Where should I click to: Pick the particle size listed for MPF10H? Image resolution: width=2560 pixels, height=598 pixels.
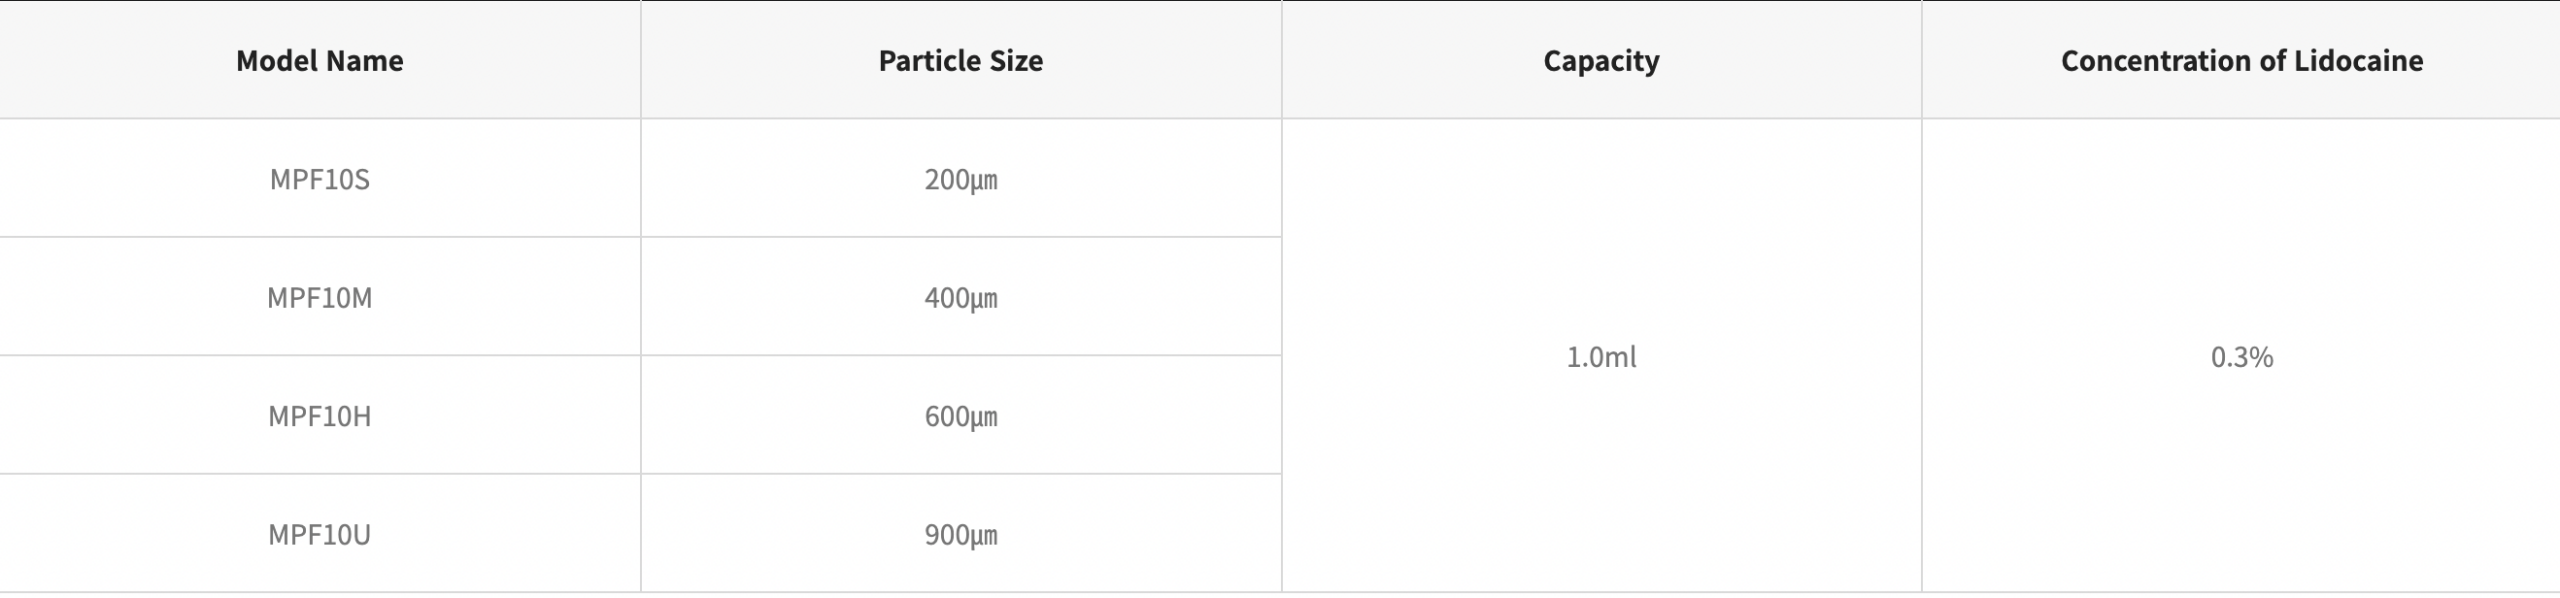960,416
